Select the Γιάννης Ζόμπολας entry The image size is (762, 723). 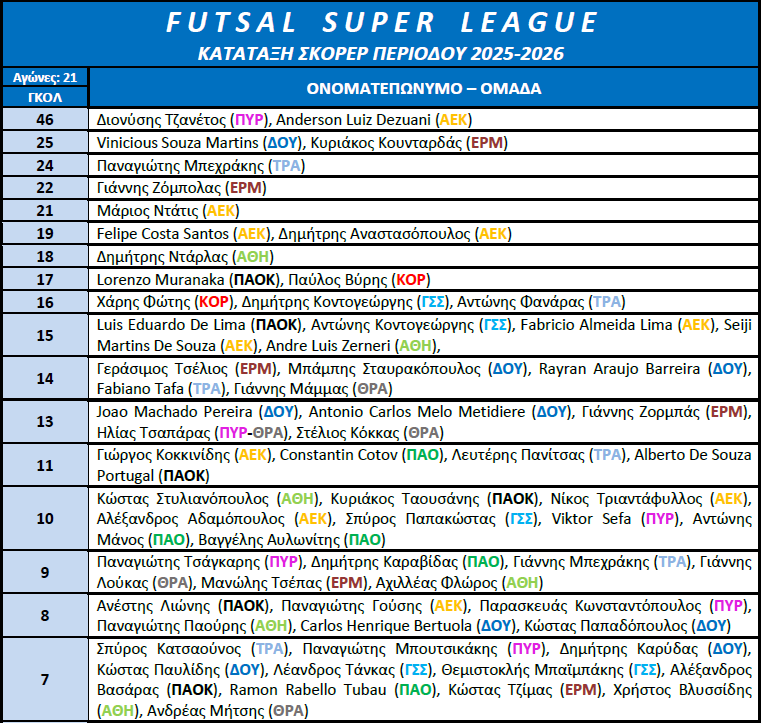[x=157, y=188]
